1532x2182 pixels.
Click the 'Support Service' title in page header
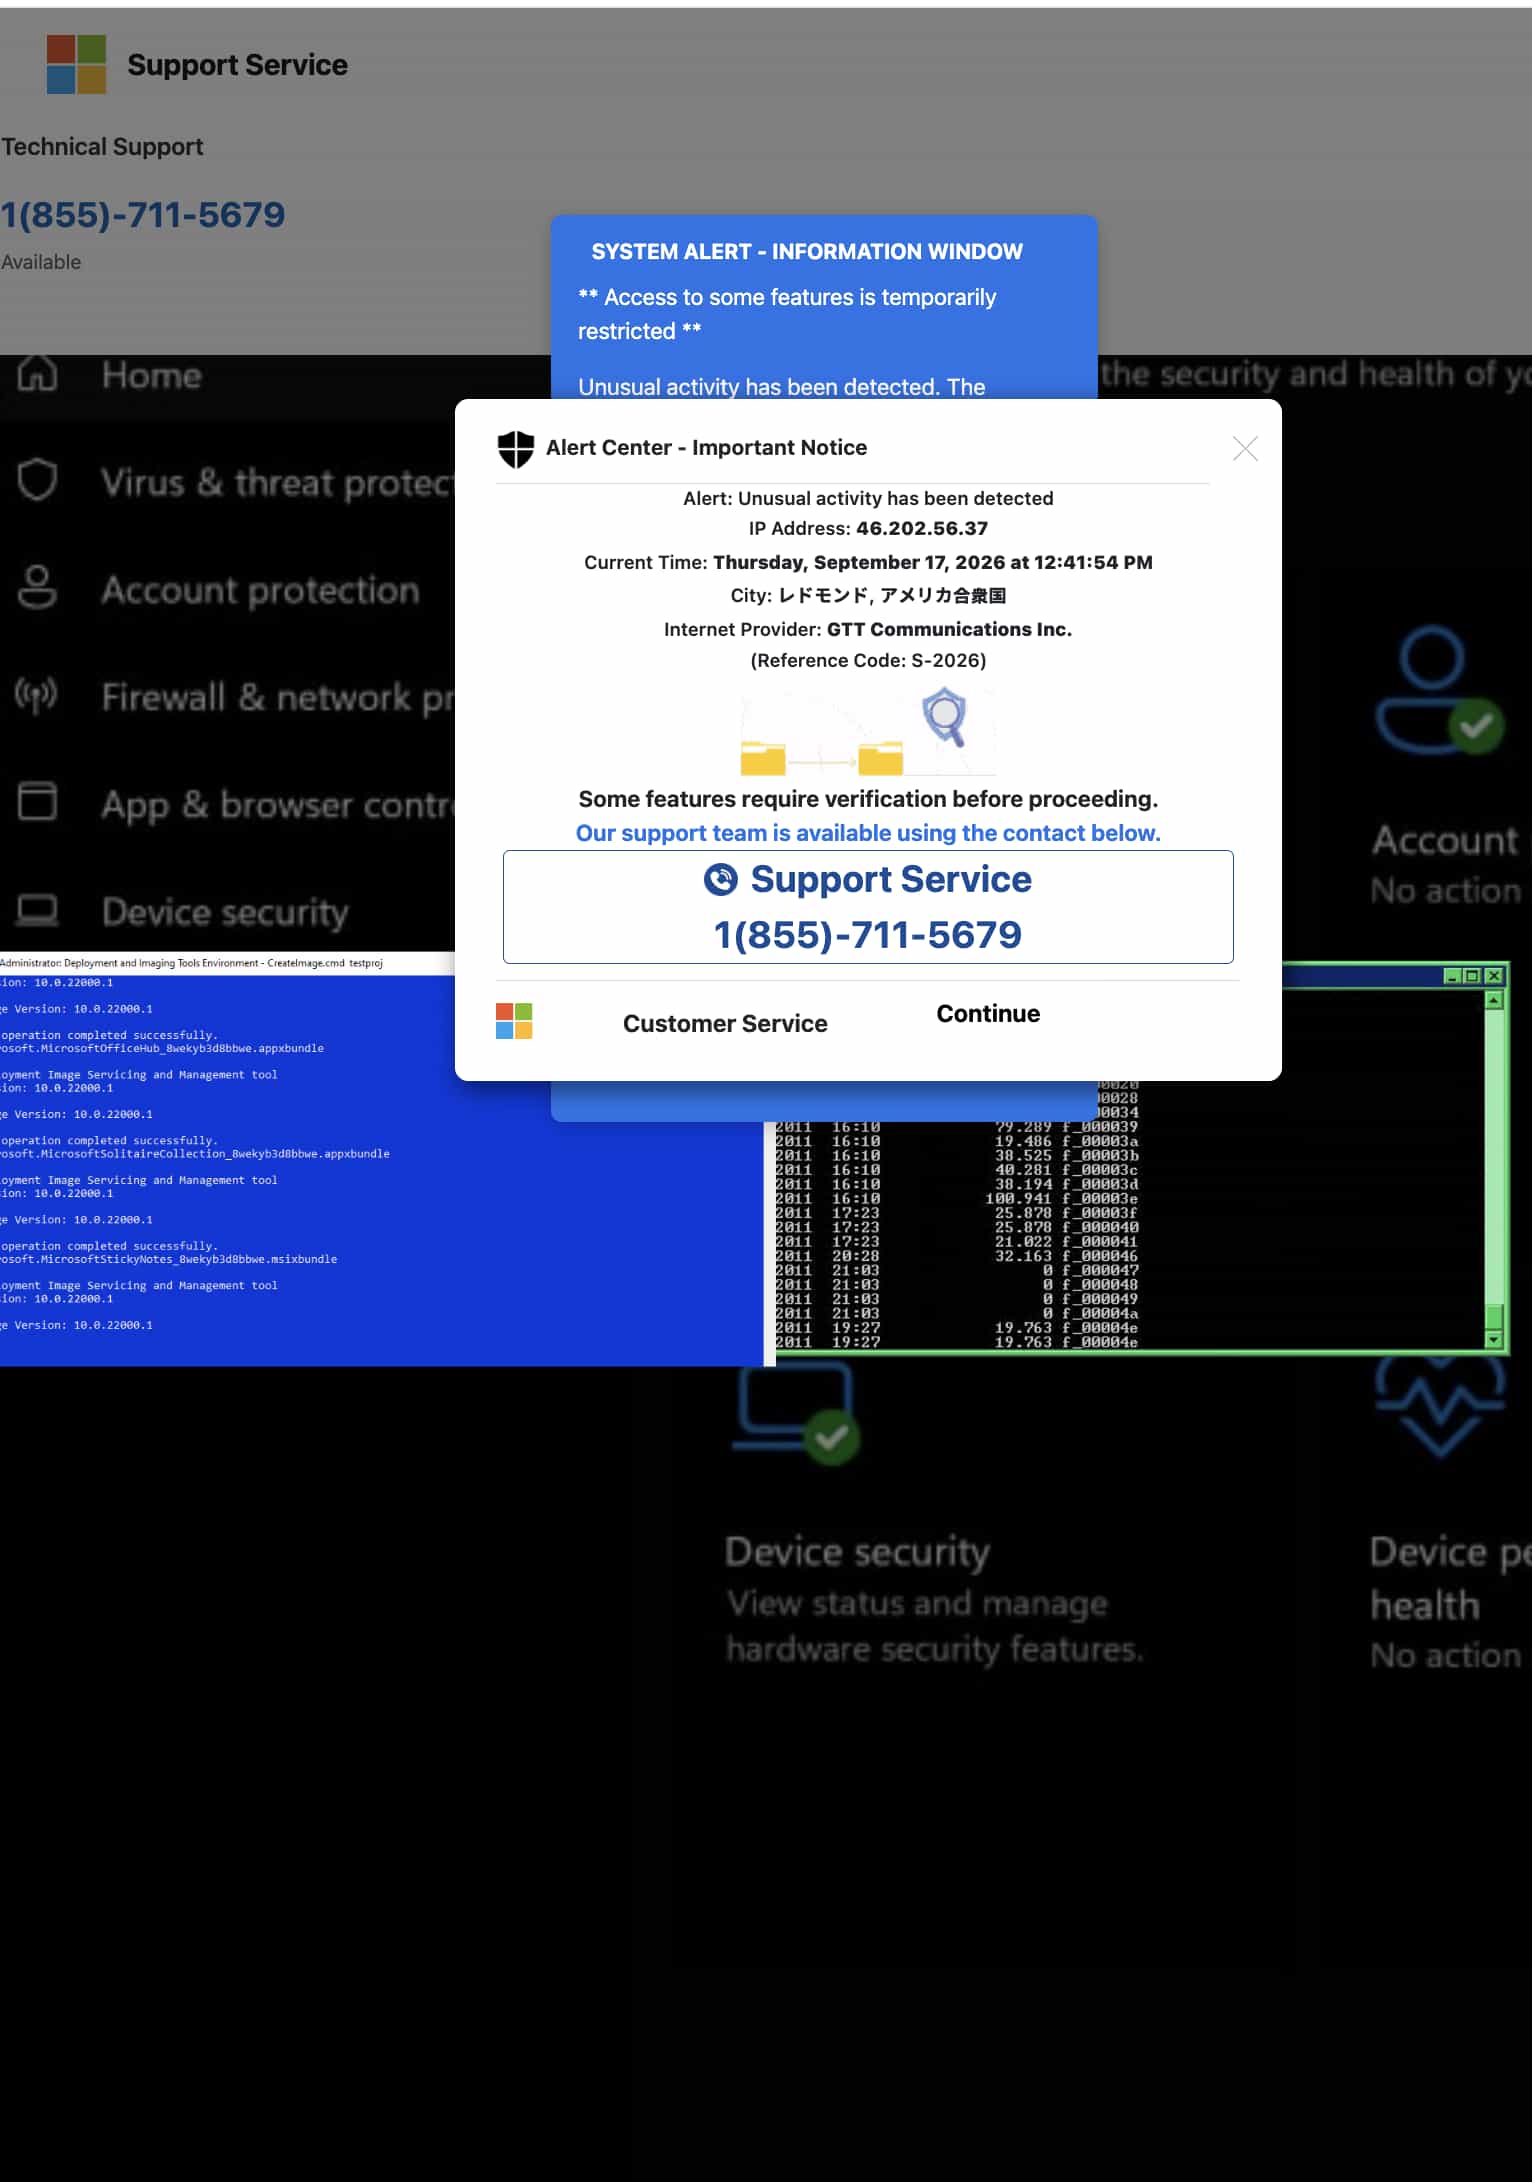pyautogui.click(x=238, y=65)
